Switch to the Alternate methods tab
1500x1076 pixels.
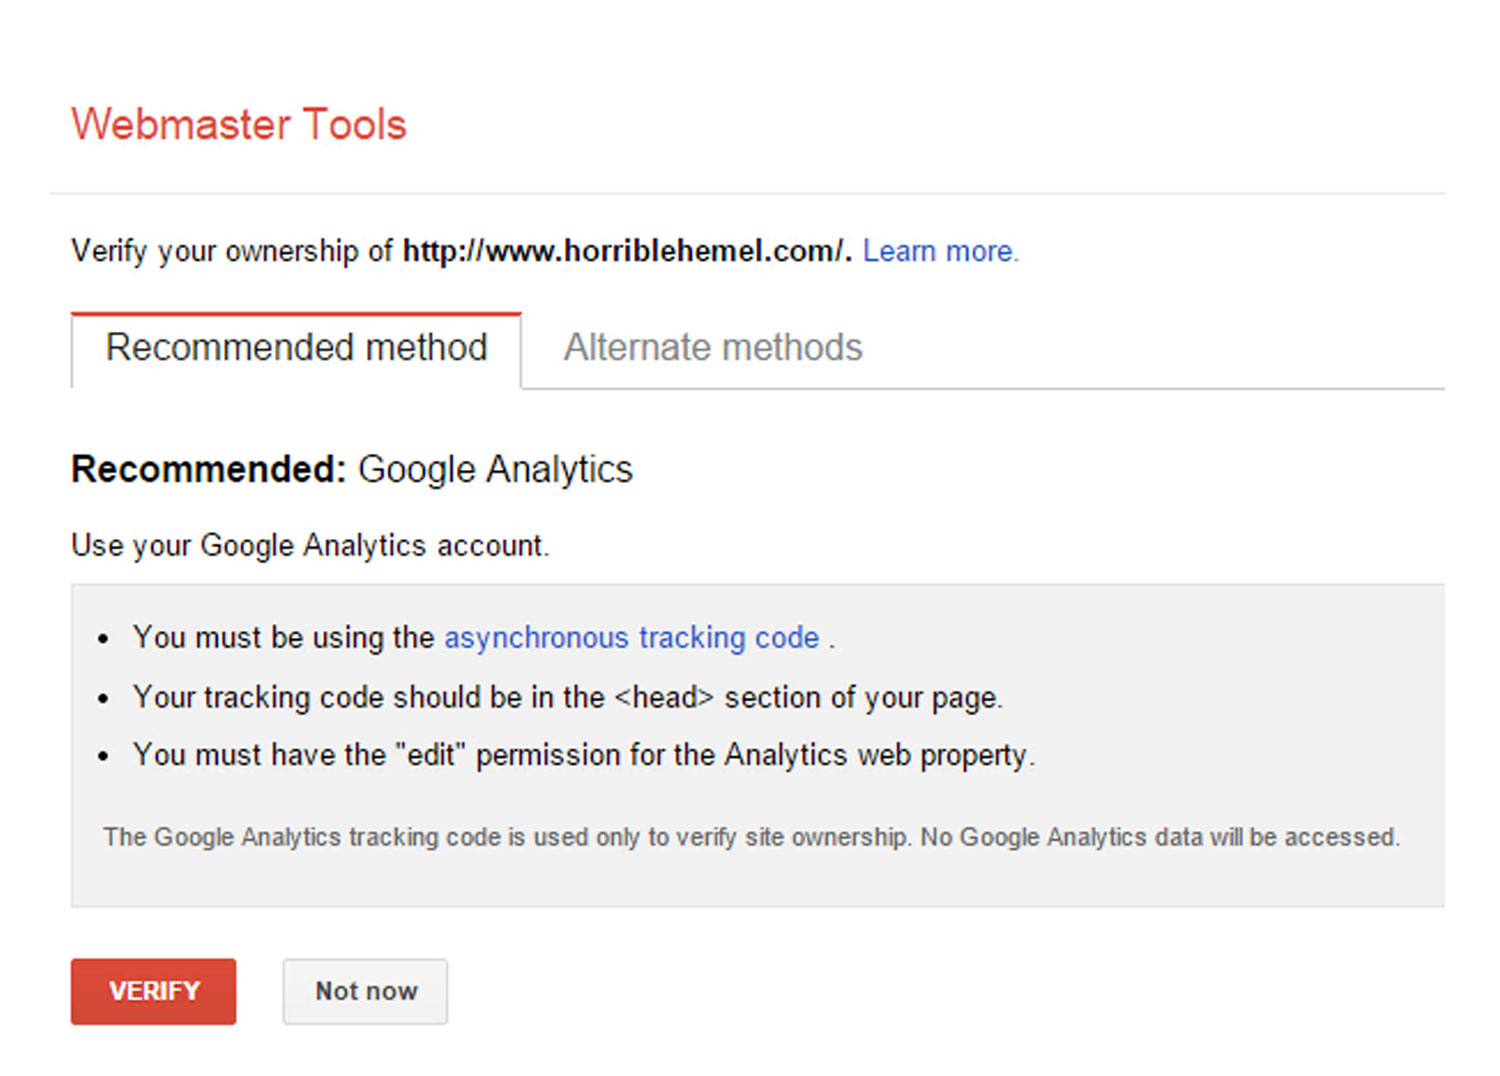click(713, 348)
